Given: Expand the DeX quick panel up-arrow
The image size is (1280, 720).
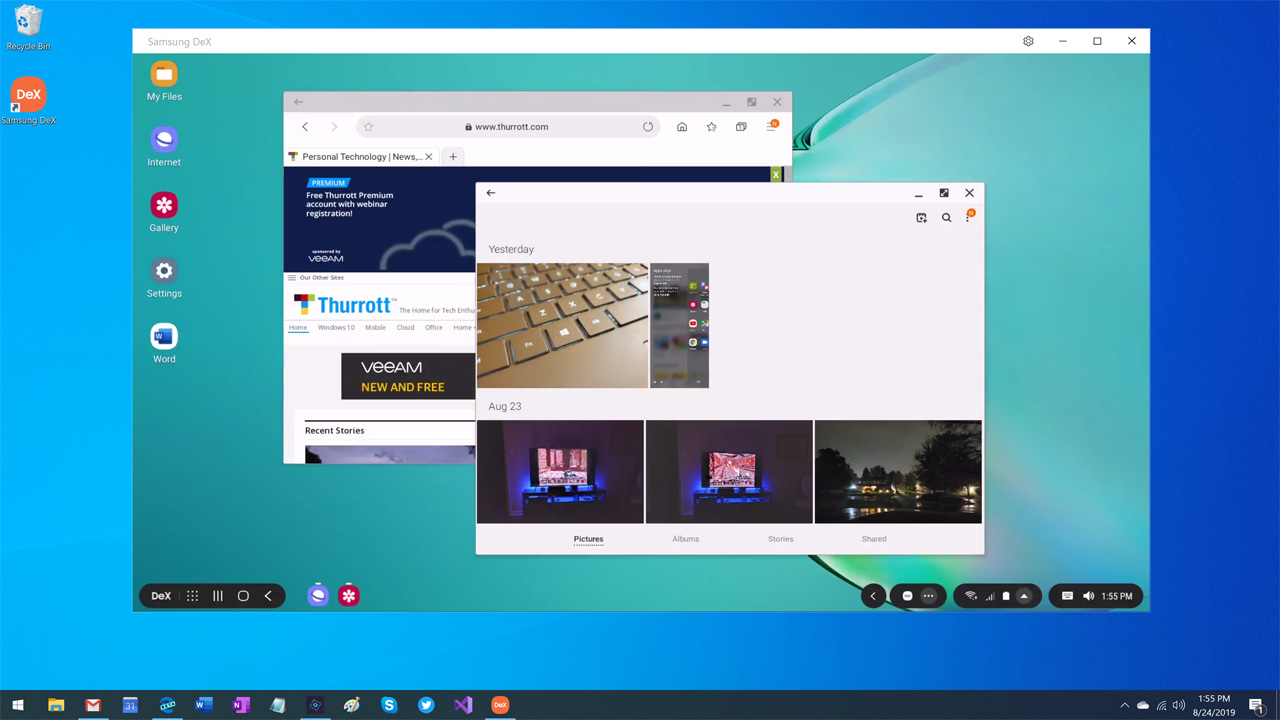Looking at the screenshot, I should (1024, 596).
